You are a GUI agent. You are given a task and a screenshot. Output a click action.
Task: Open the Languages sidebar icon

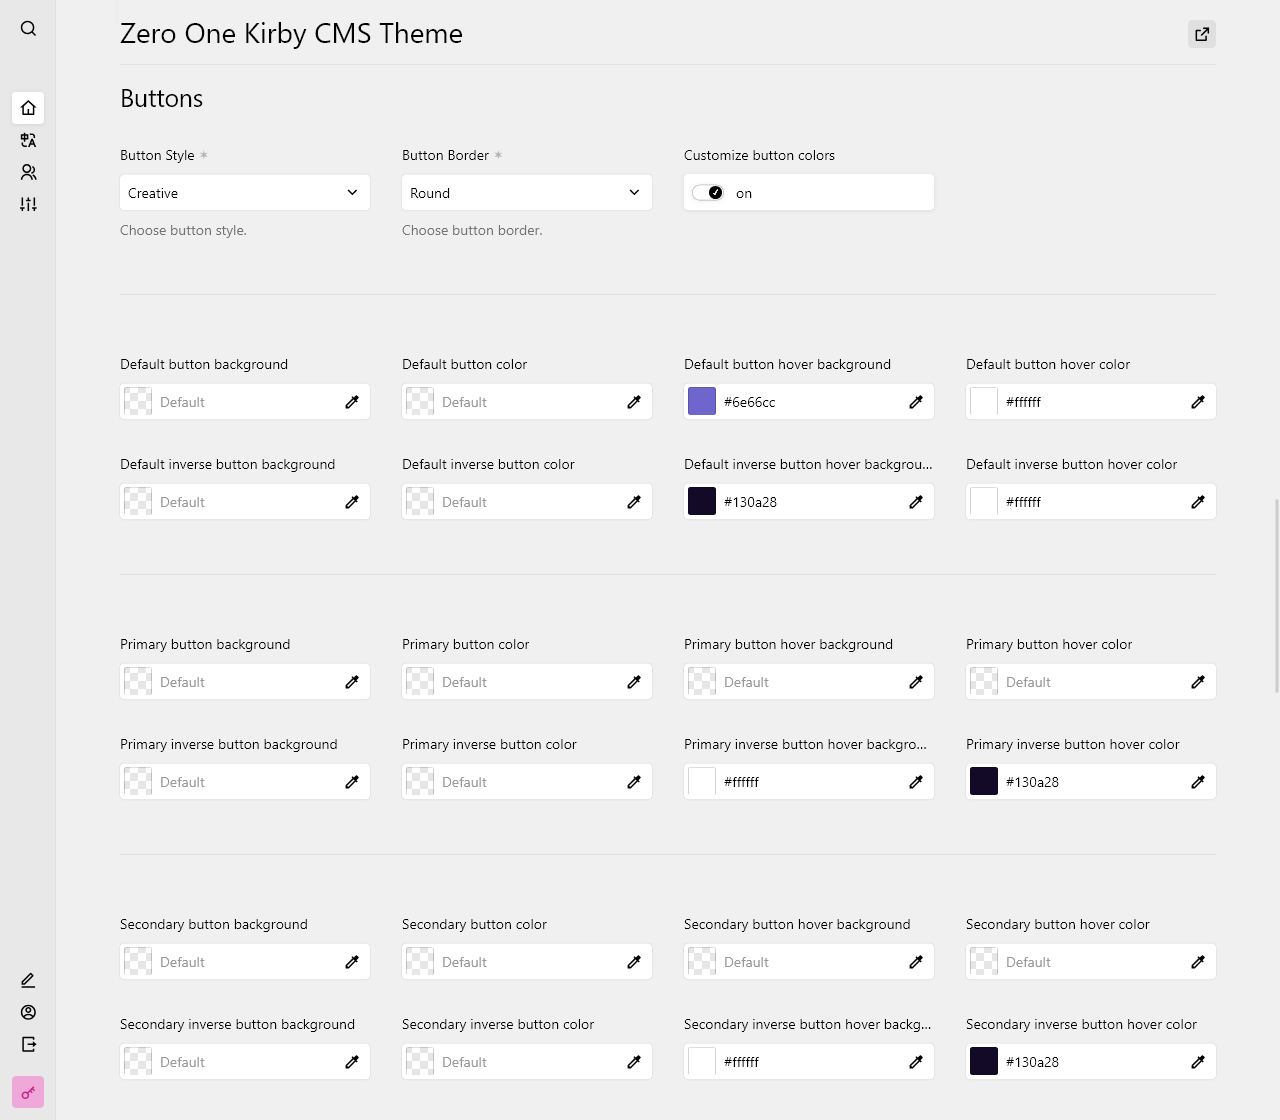[x=28, y=140]
